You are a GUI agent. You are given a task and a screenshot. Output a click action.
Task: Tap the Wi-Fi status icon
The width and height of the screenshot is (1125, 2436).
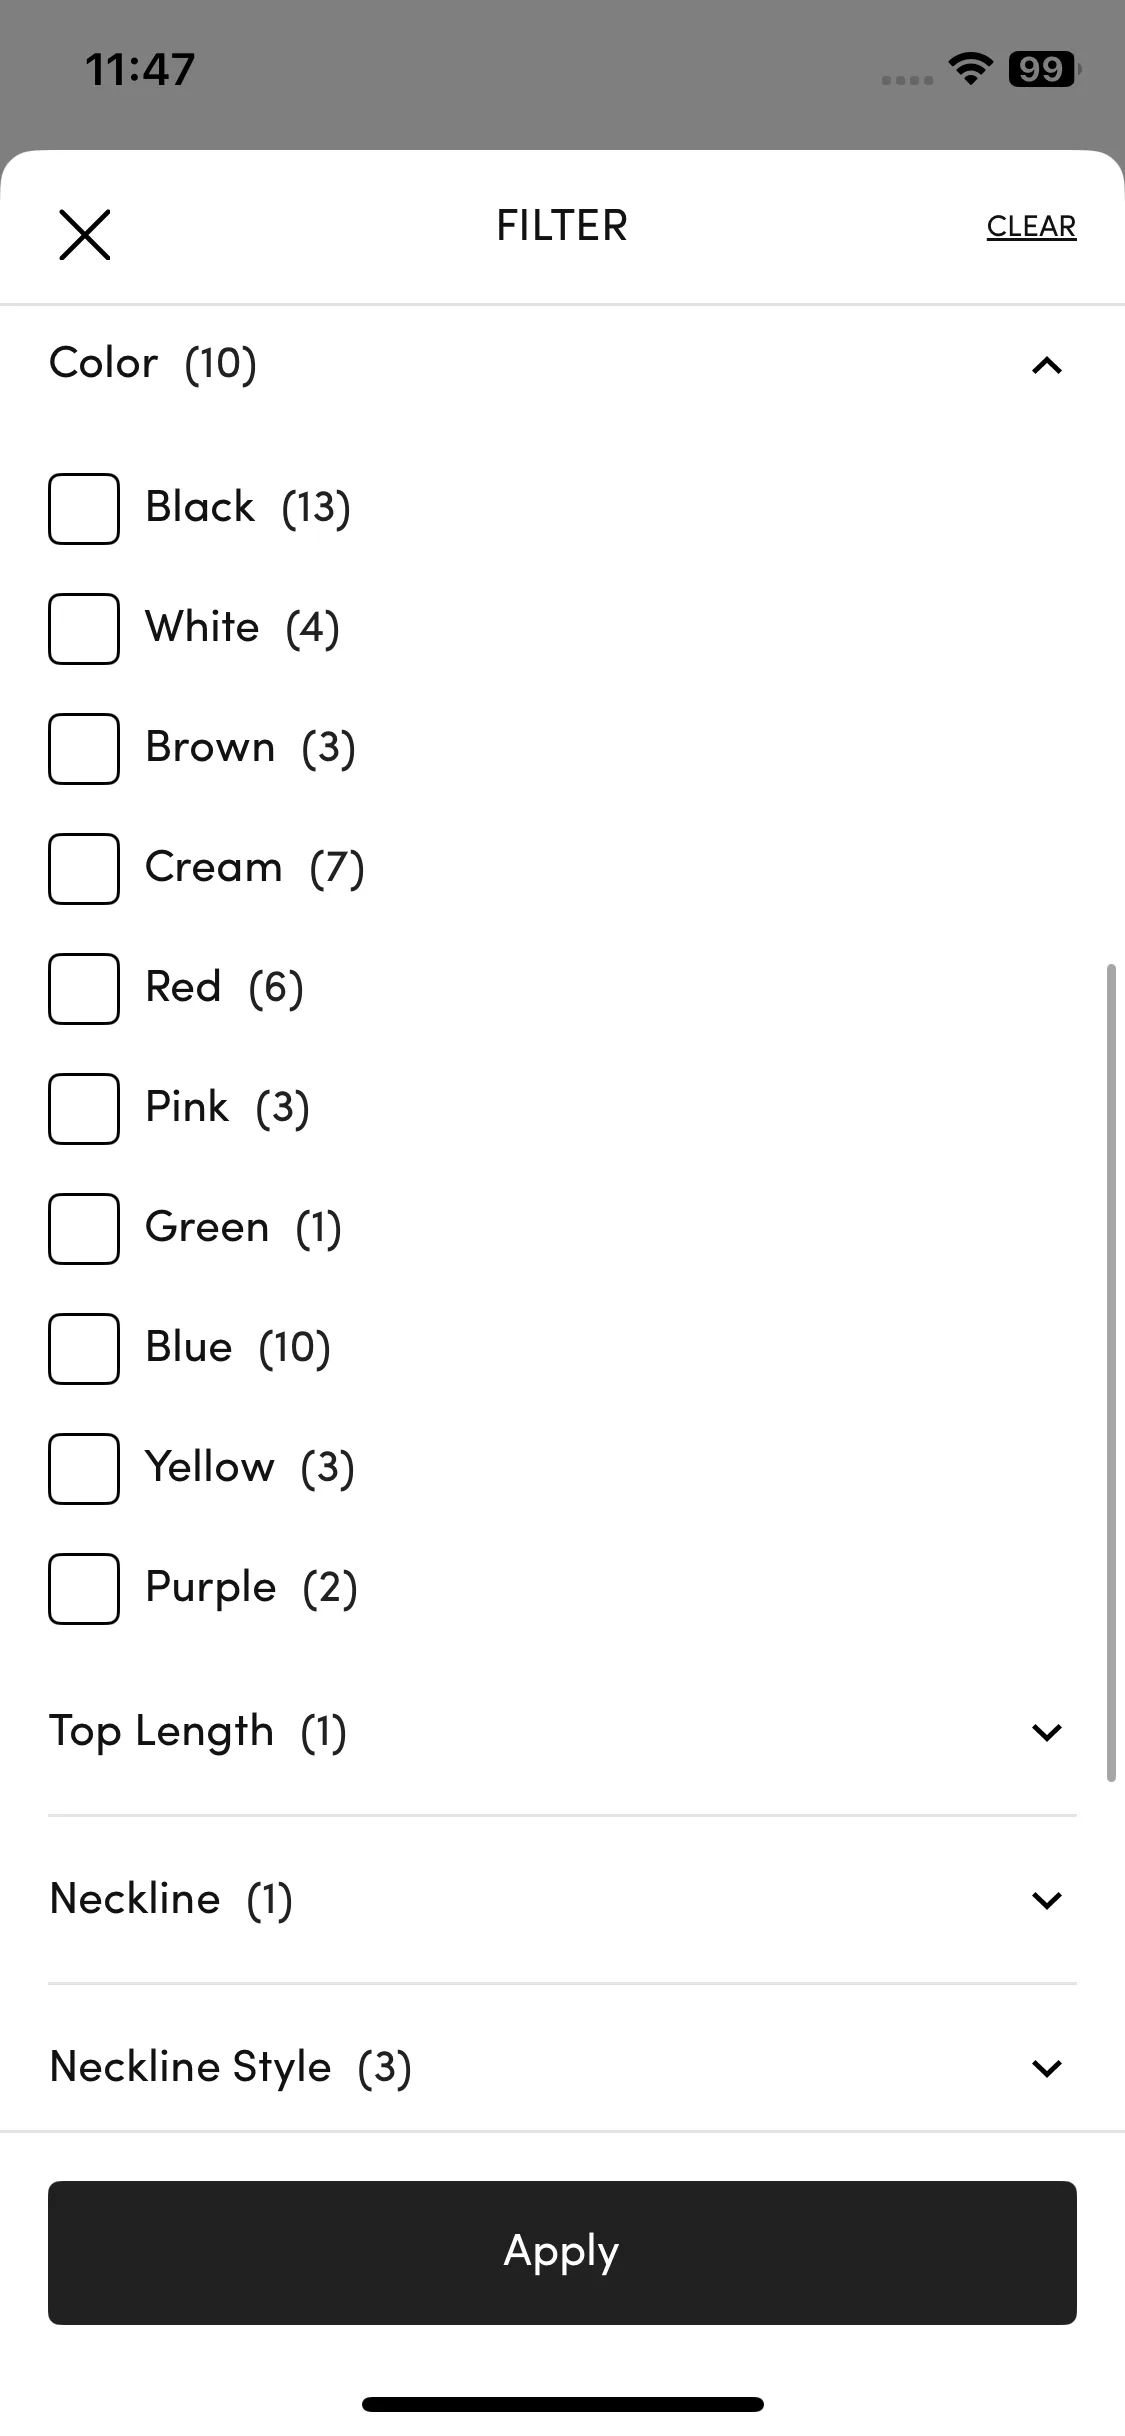[x=970, y=68]
